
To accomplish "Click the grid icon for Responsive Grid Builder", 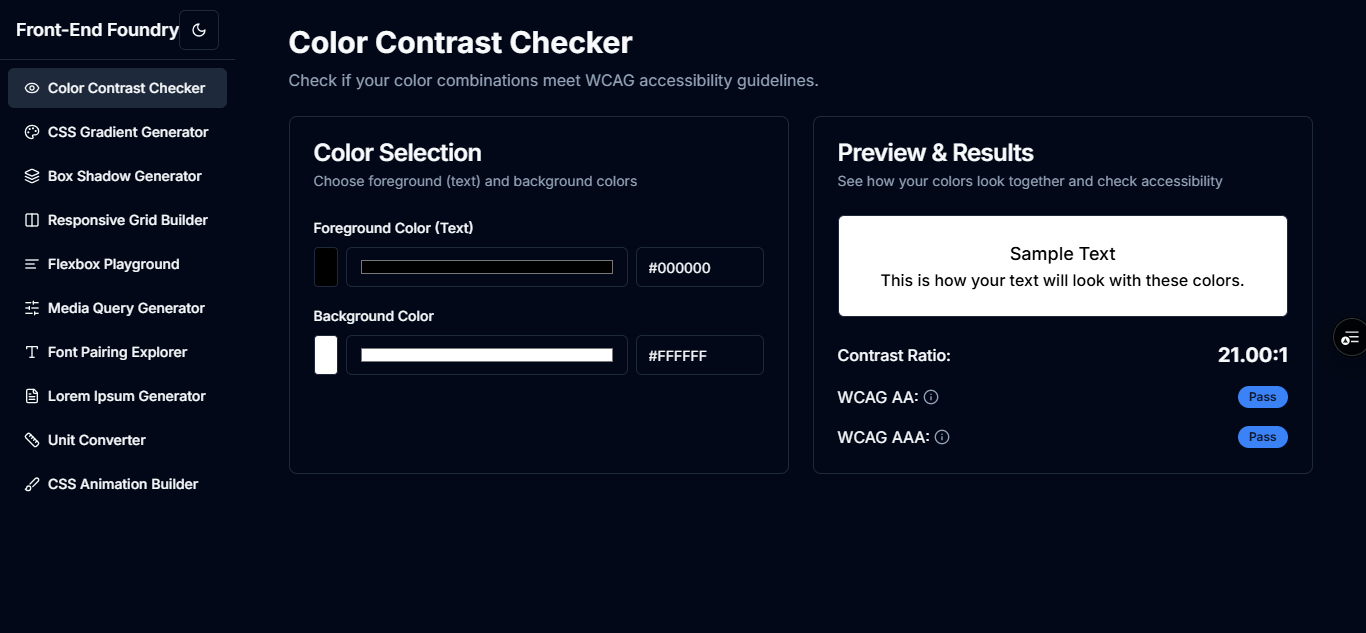I will tap(30, 219).
